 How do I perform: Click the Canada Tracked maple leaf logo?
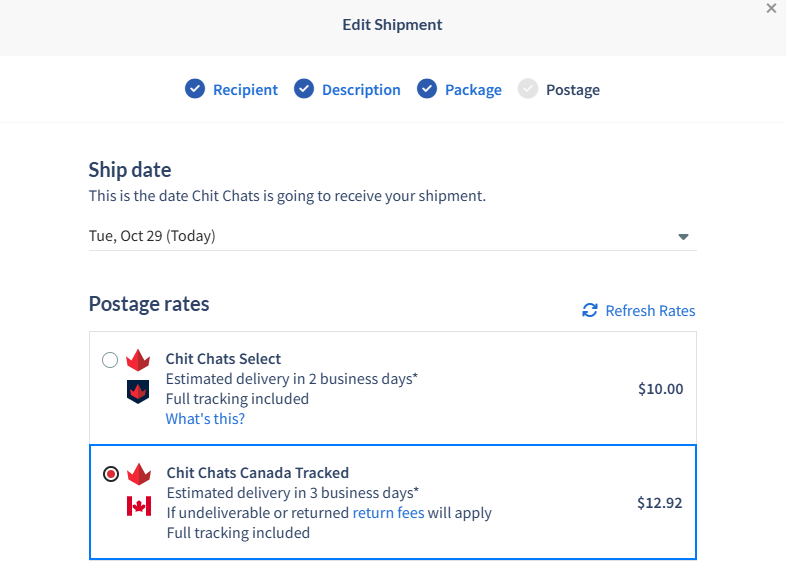(x=139, y=474)
